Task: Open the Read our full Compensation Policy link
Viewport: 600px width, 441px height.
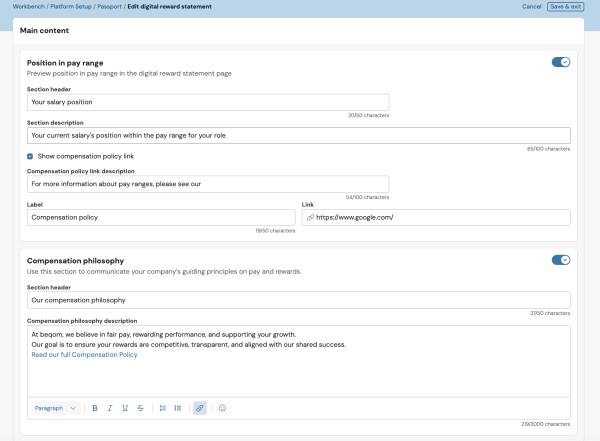Action: [x=84, y=355]
